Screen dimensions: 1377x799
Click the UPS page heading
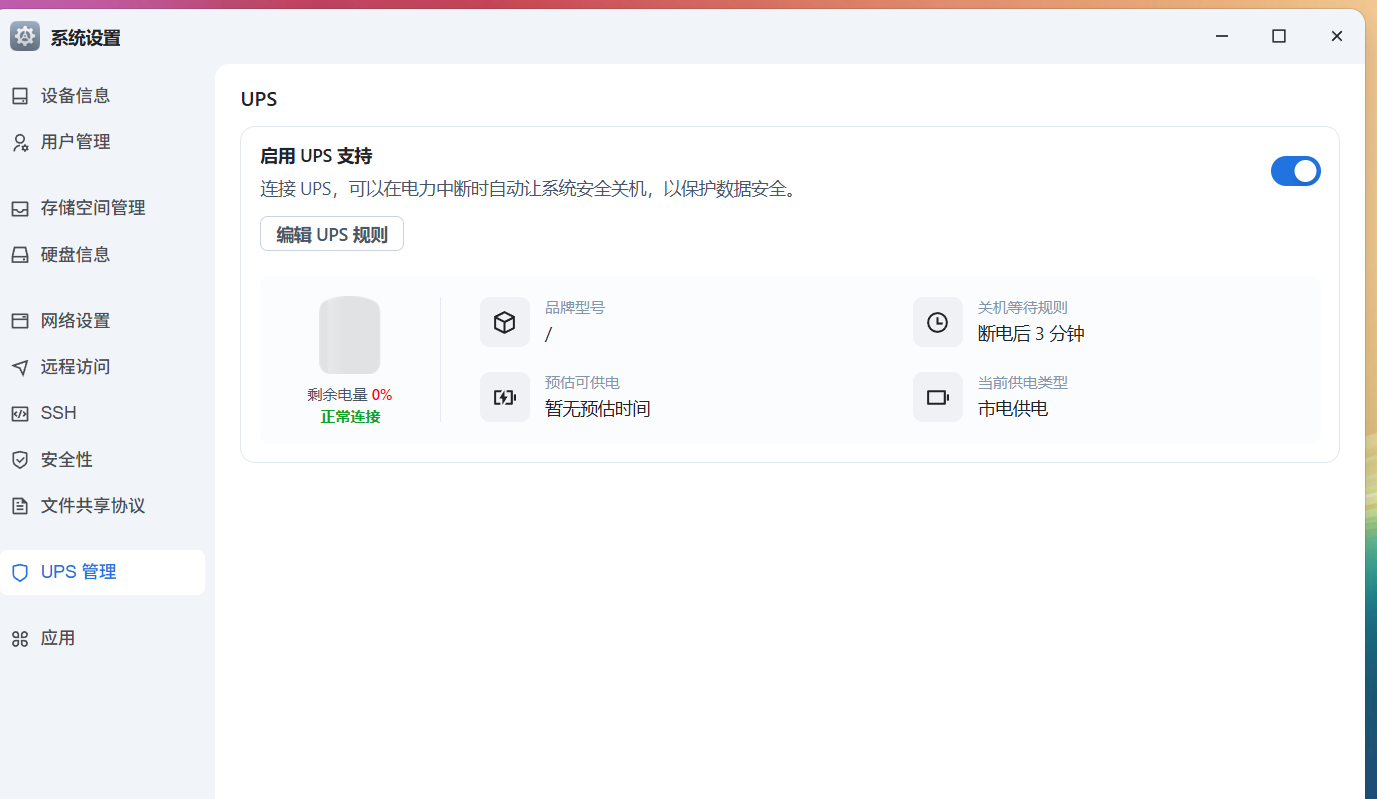click(x=259, y=99)
